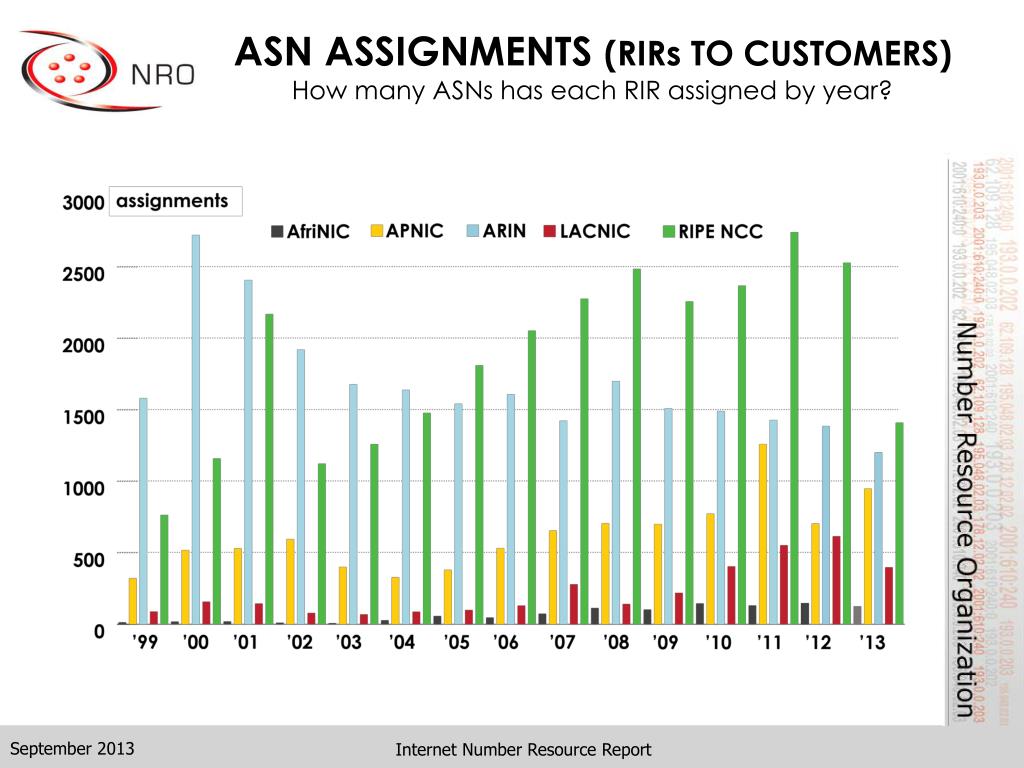Click the 2000 y-axis value
The width and height of the screenshot is (1024, 768).
[84, 345]
